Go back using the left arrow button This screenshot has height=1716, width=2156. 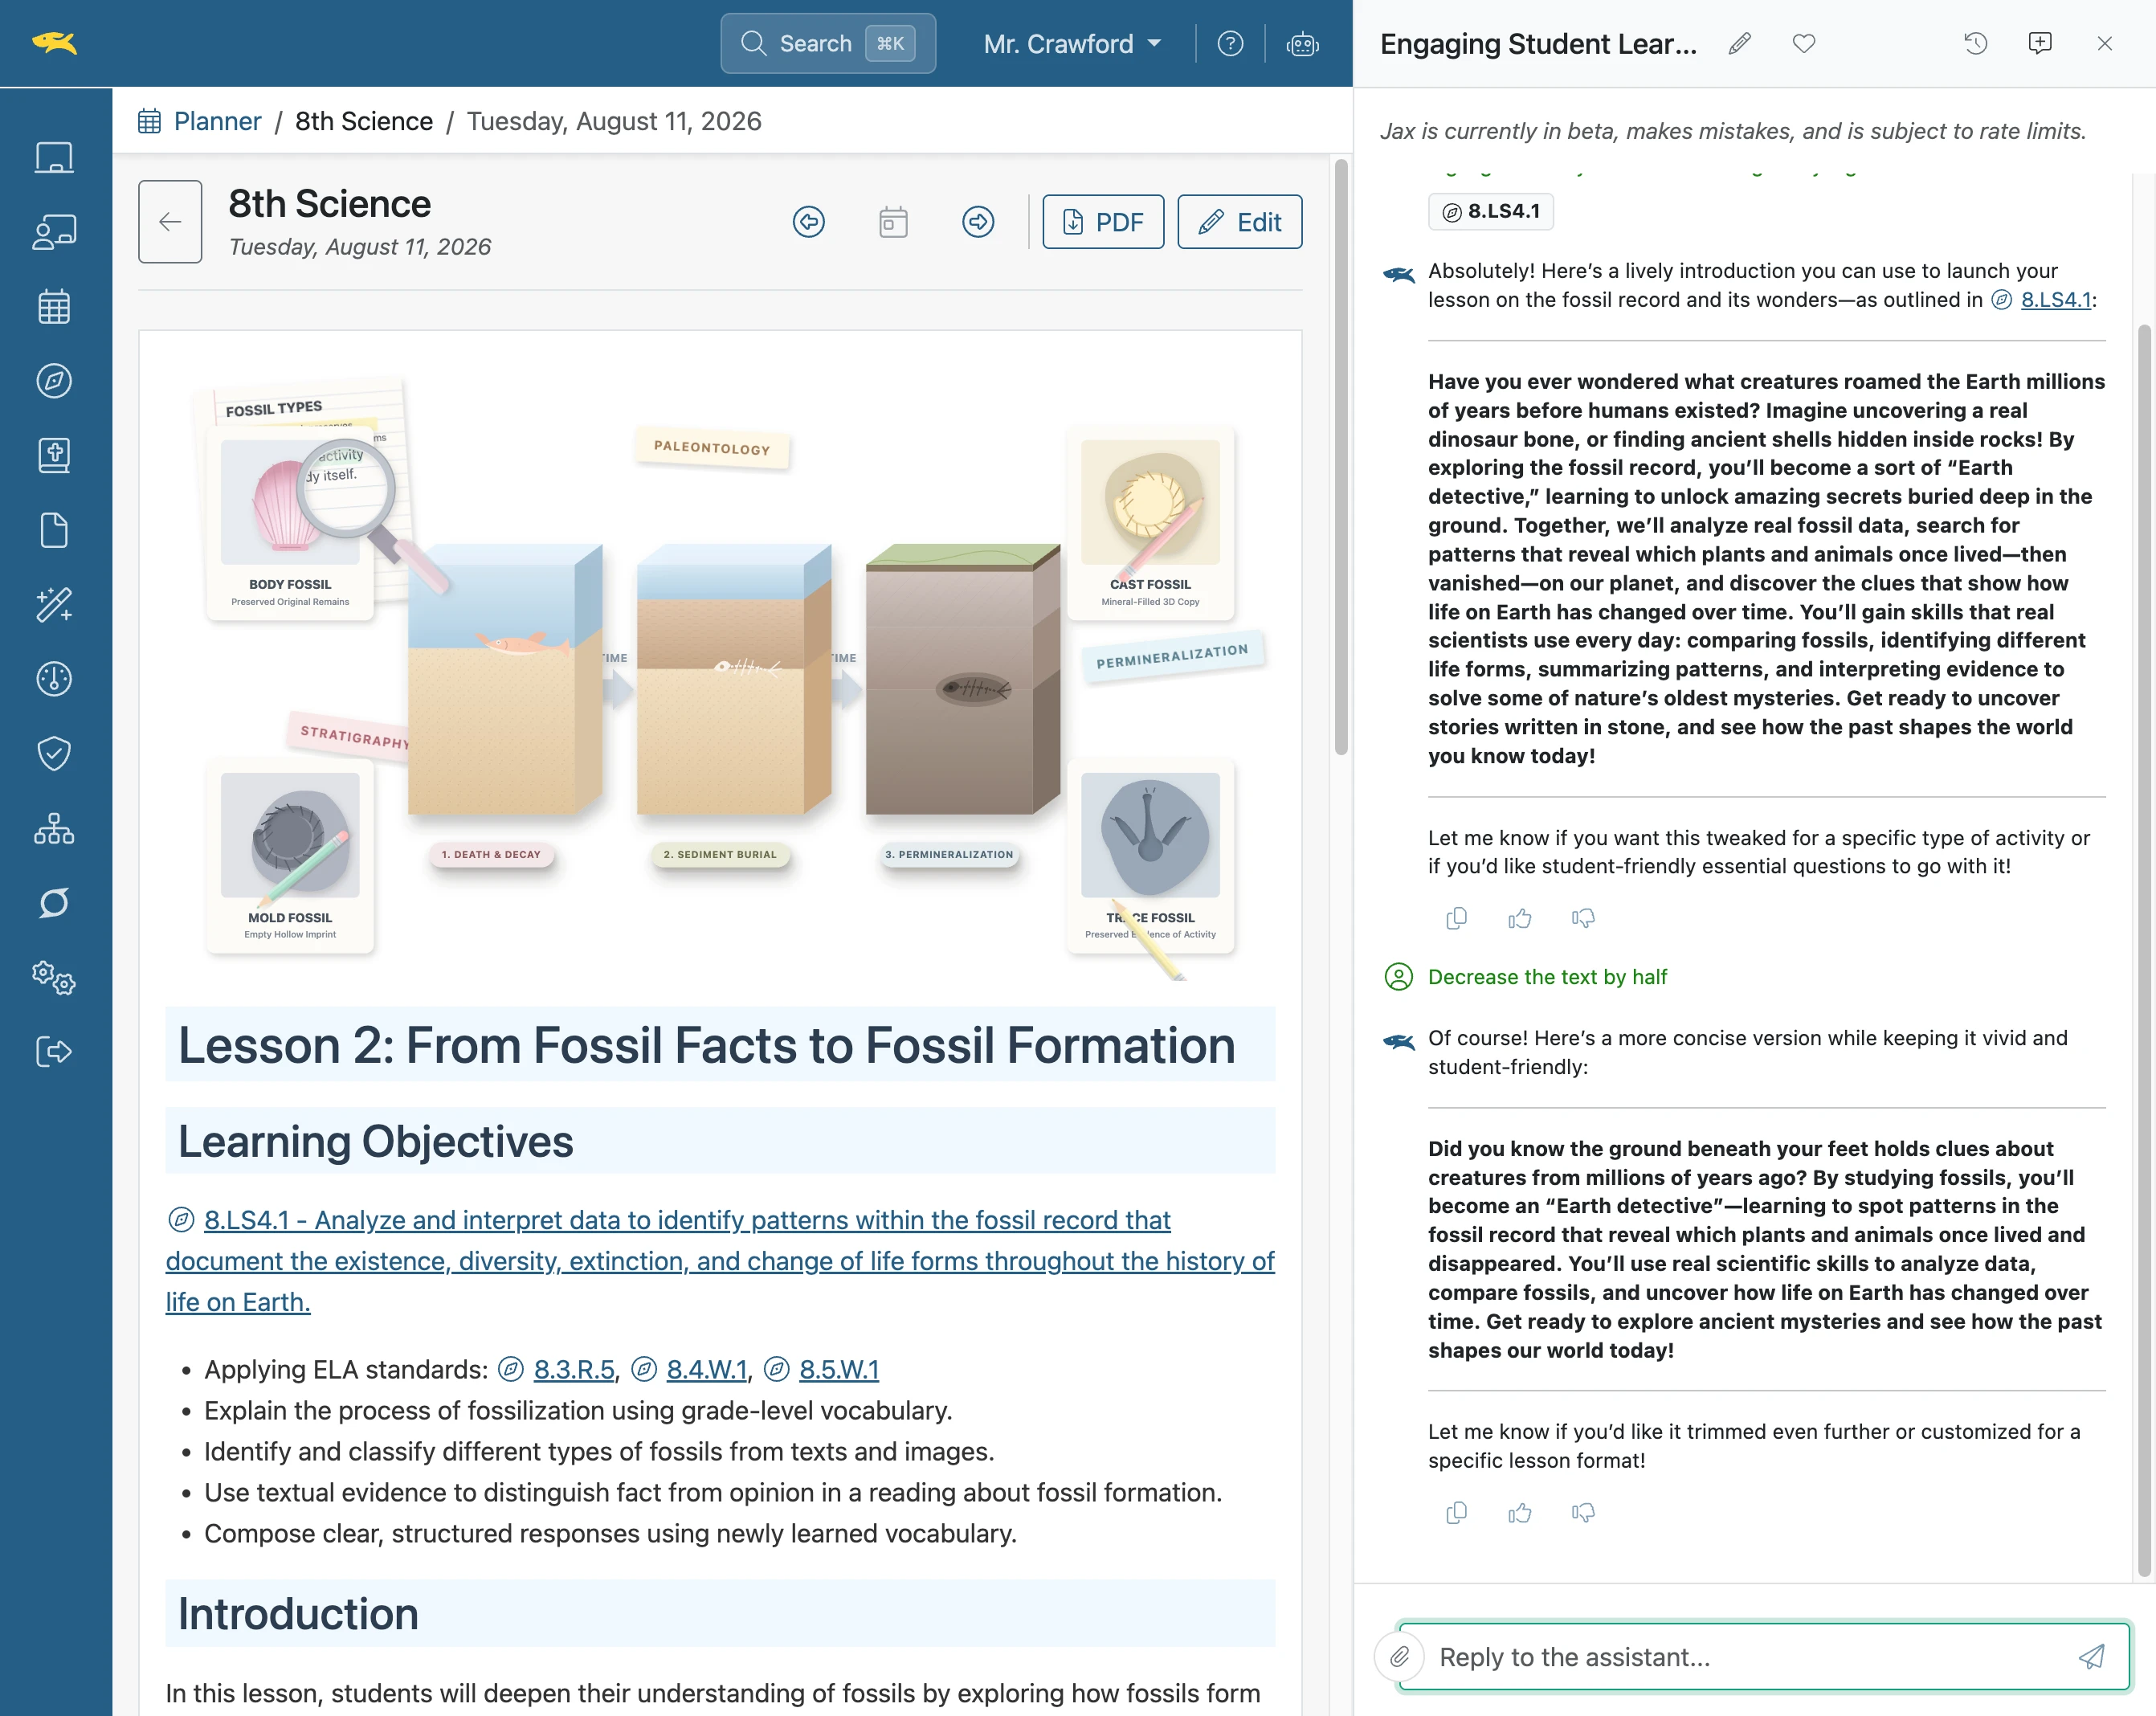(x=170, y=221)
